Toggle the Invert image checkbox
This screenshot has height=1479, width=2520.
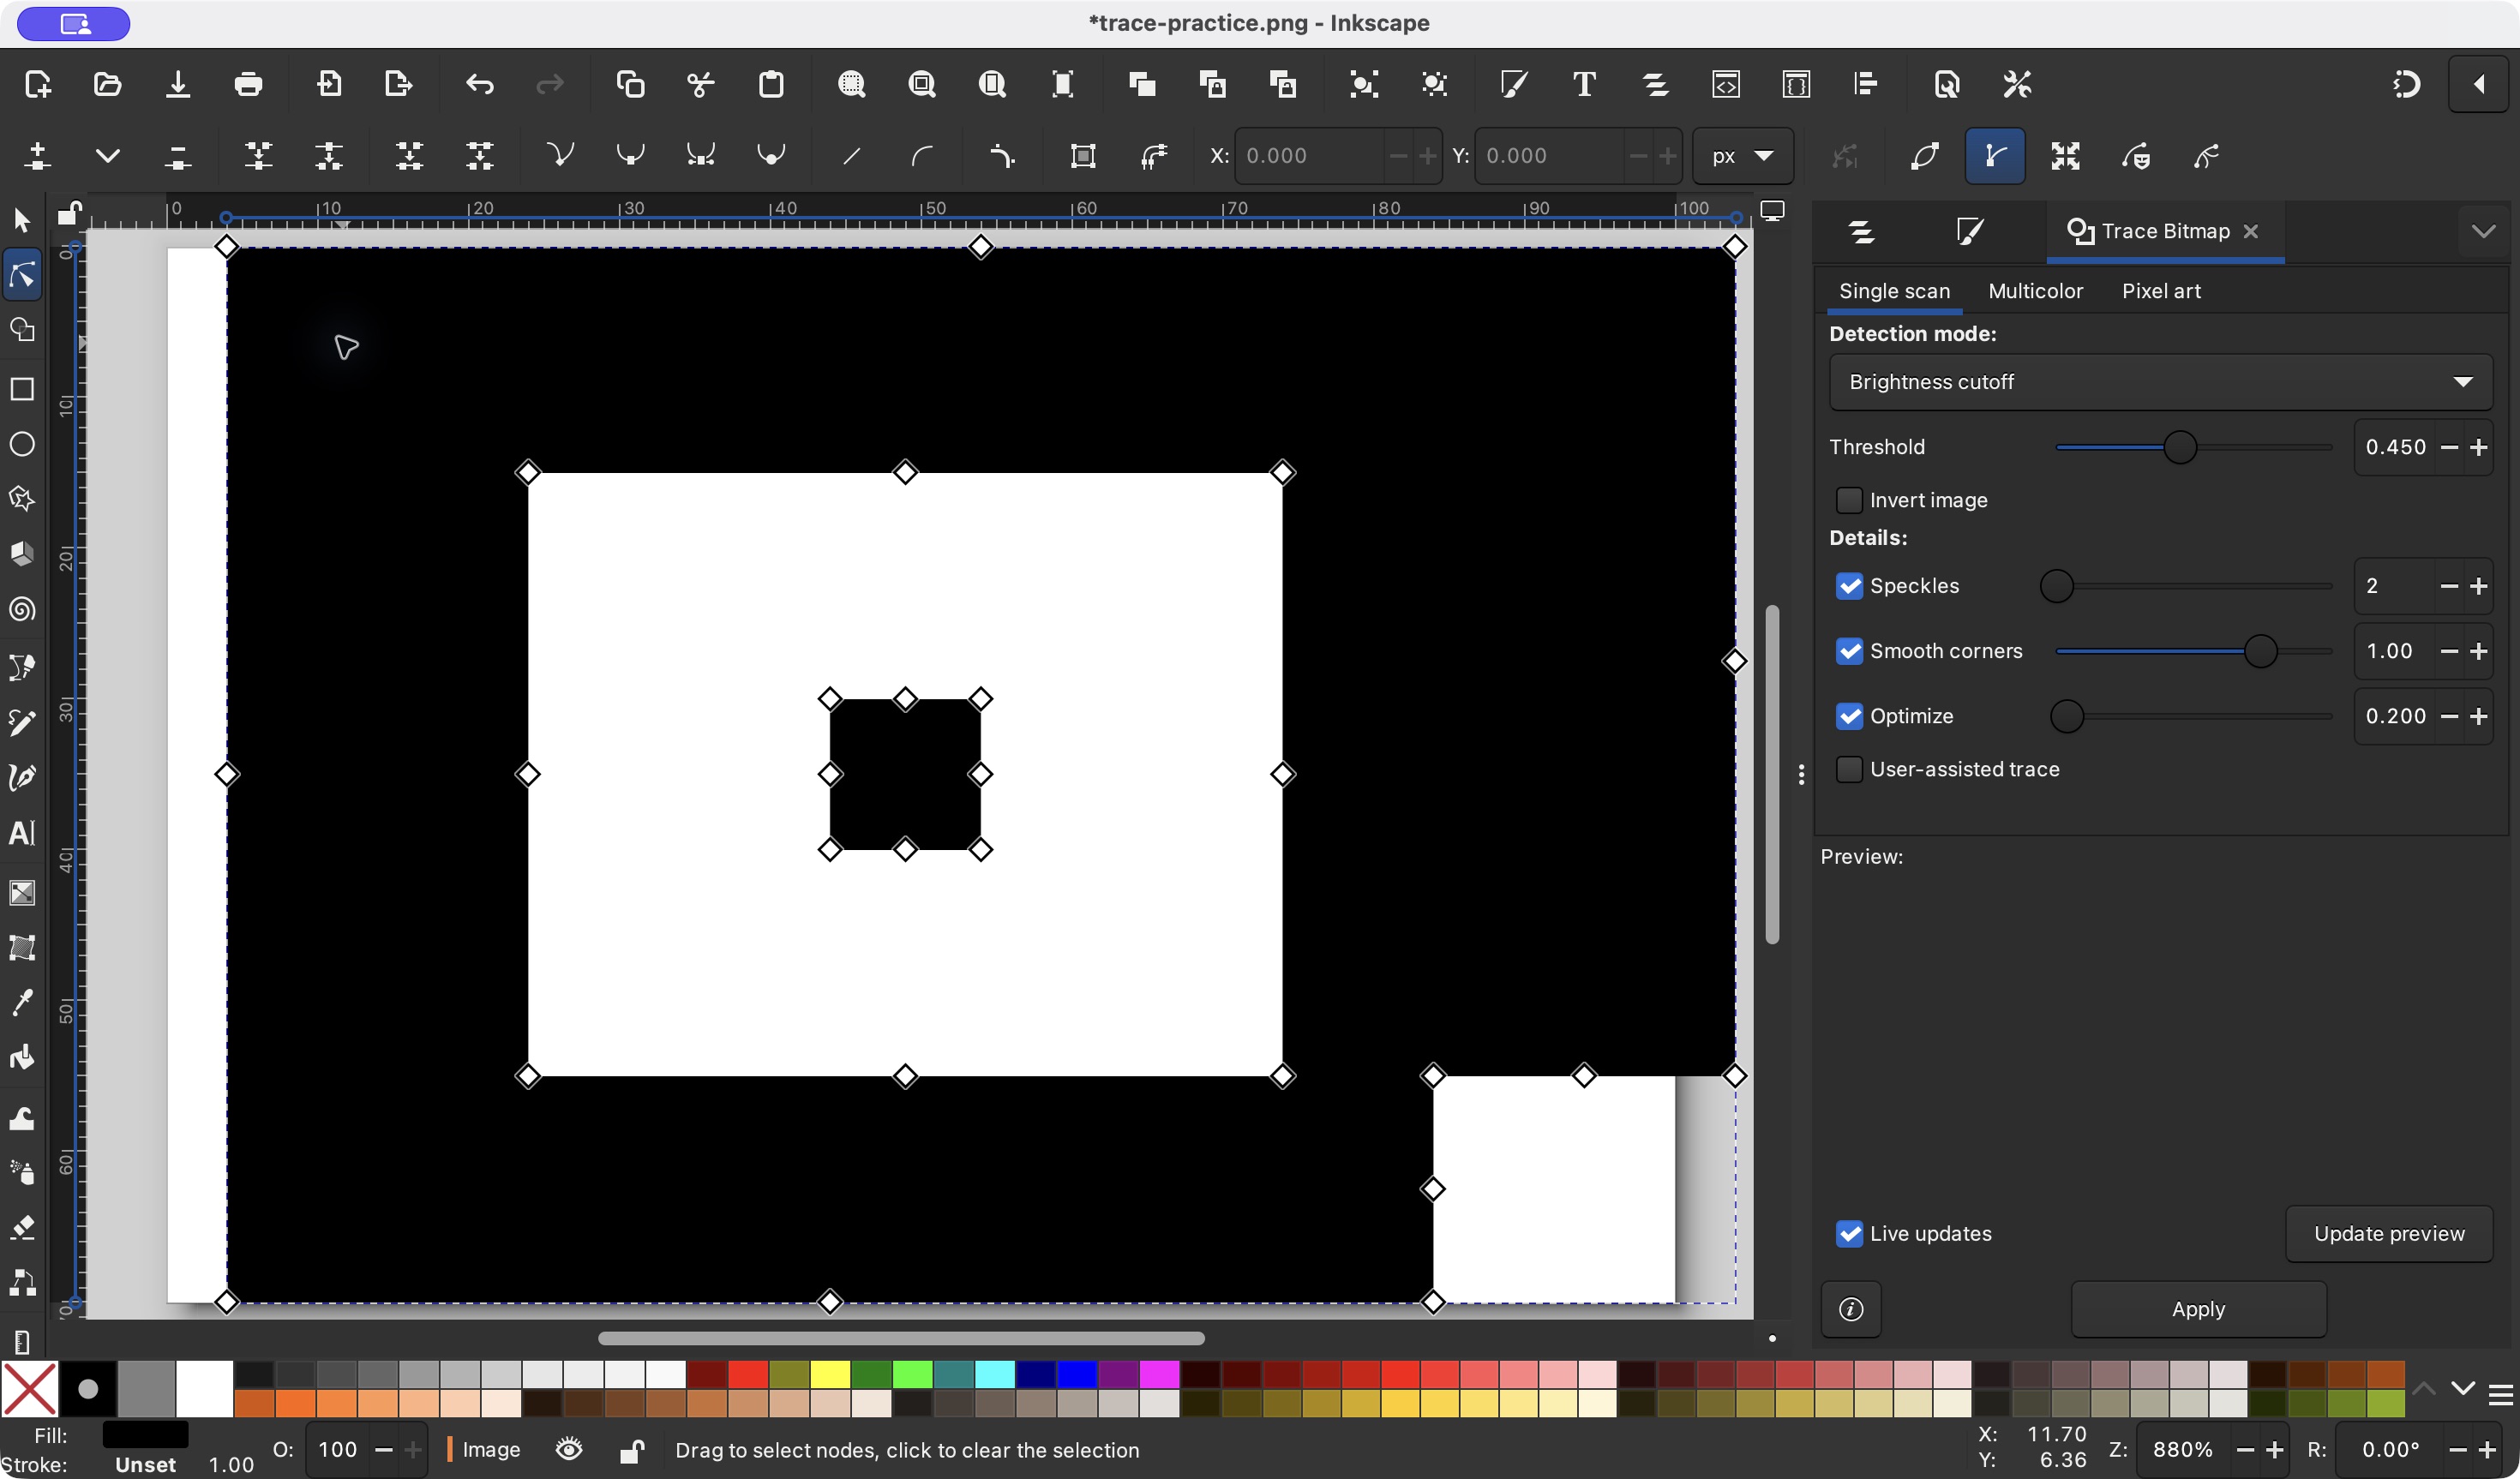coord(1849,500)
